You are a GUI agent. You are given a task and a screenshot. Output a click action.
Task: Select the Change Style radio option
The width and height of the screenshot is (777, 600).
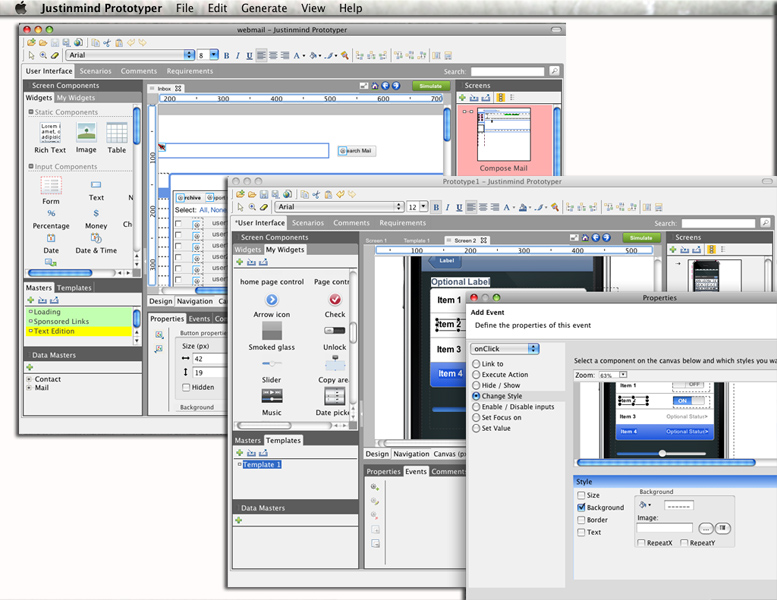pos(476,396)
